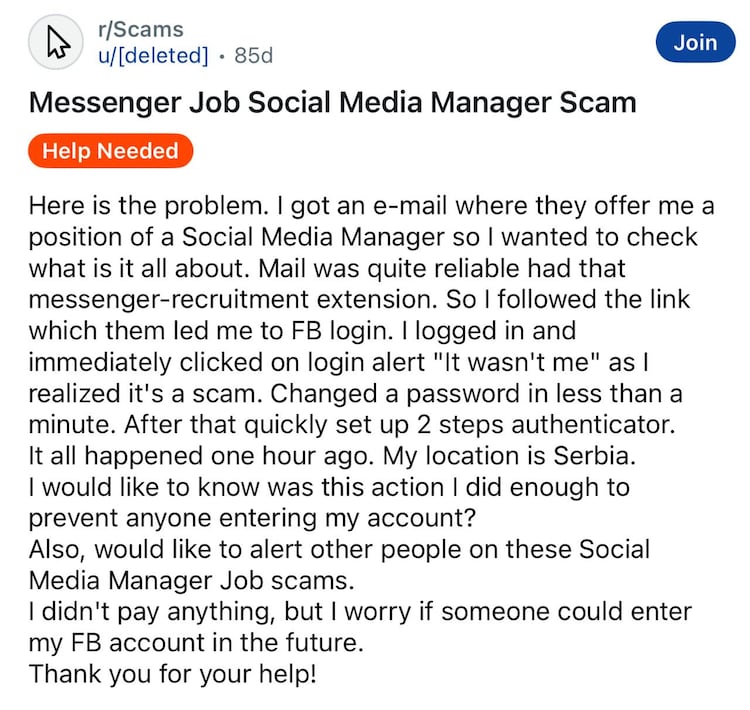Open the Messenger Job Social Media Manager Scam title
Screen dimensions: 750x710
click(332, 103)
